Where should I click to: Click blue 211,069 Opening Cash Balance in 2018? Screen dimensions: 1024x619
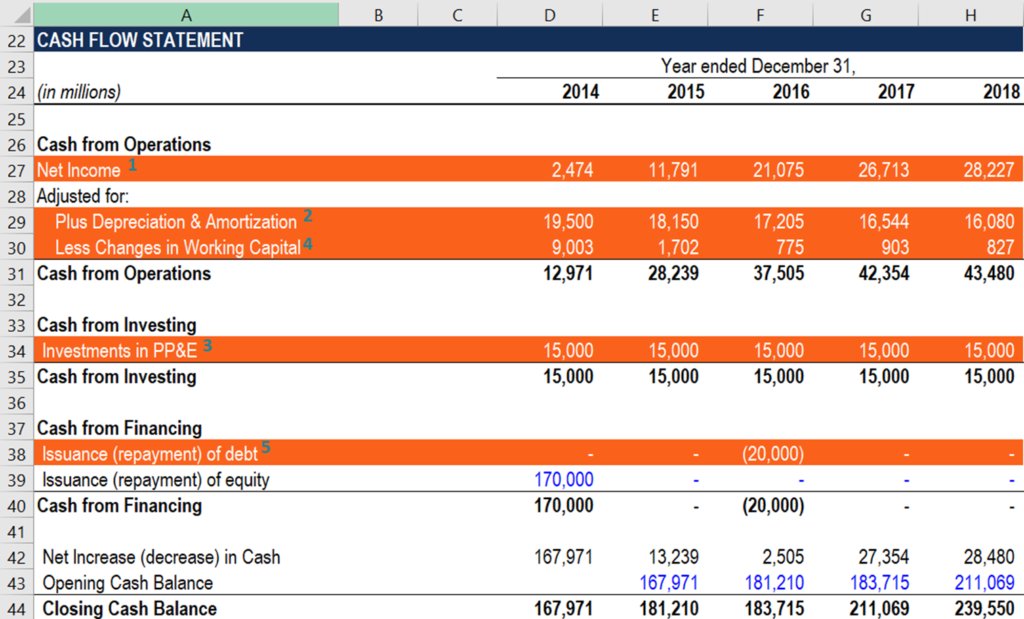983,581
